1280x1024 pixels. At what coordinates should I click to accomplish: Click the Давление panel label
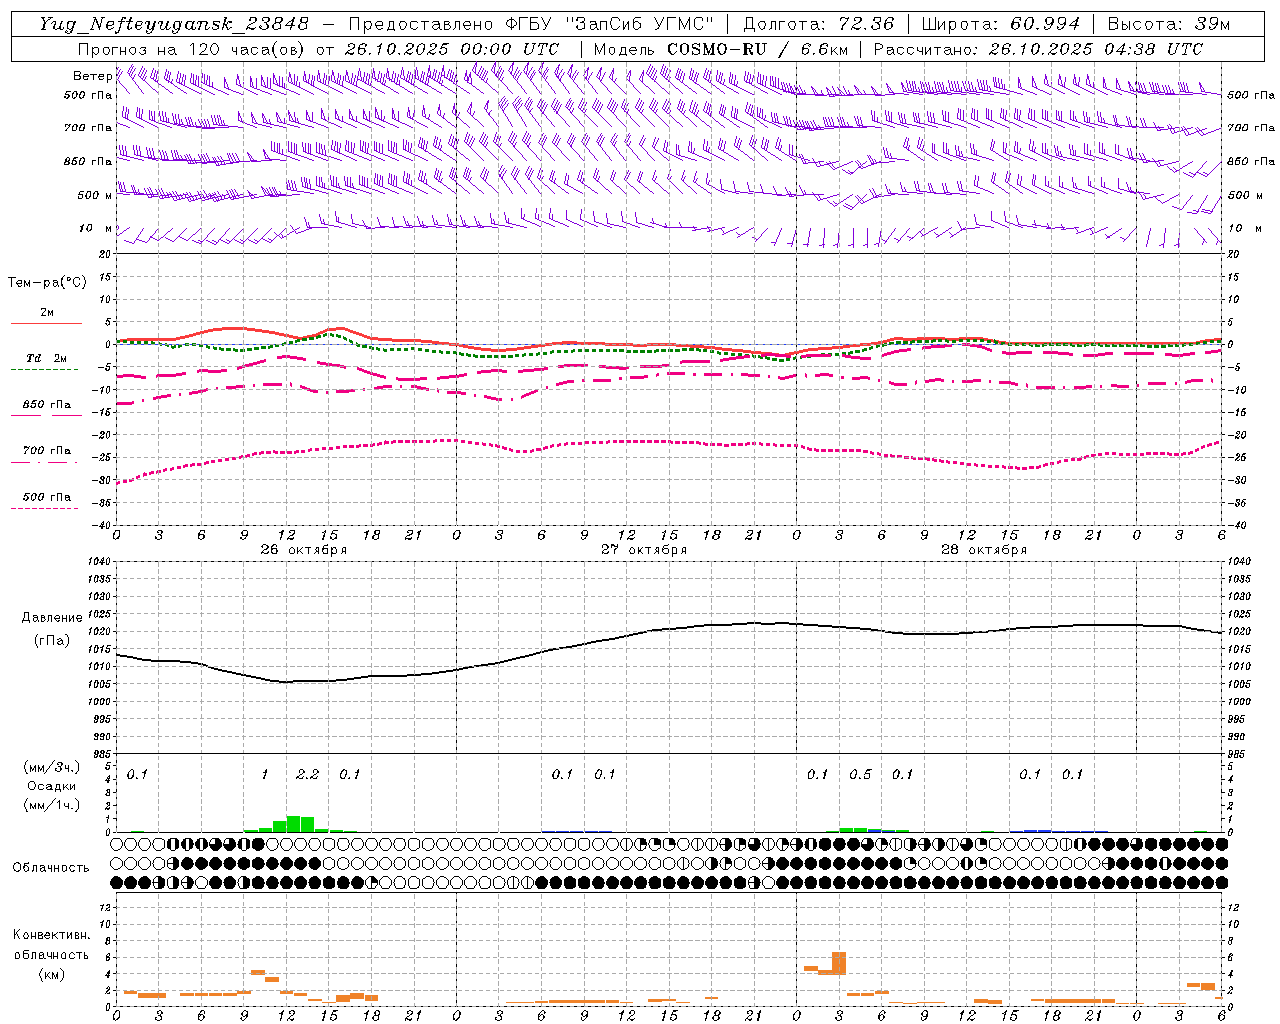(52, 618)
